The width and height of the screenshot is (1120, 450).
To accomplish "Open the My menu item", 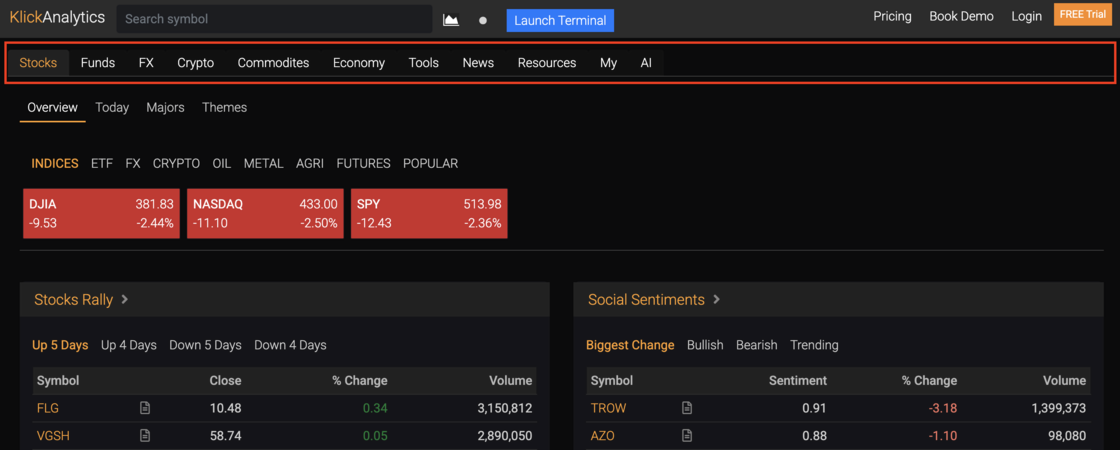I will 609,63.
